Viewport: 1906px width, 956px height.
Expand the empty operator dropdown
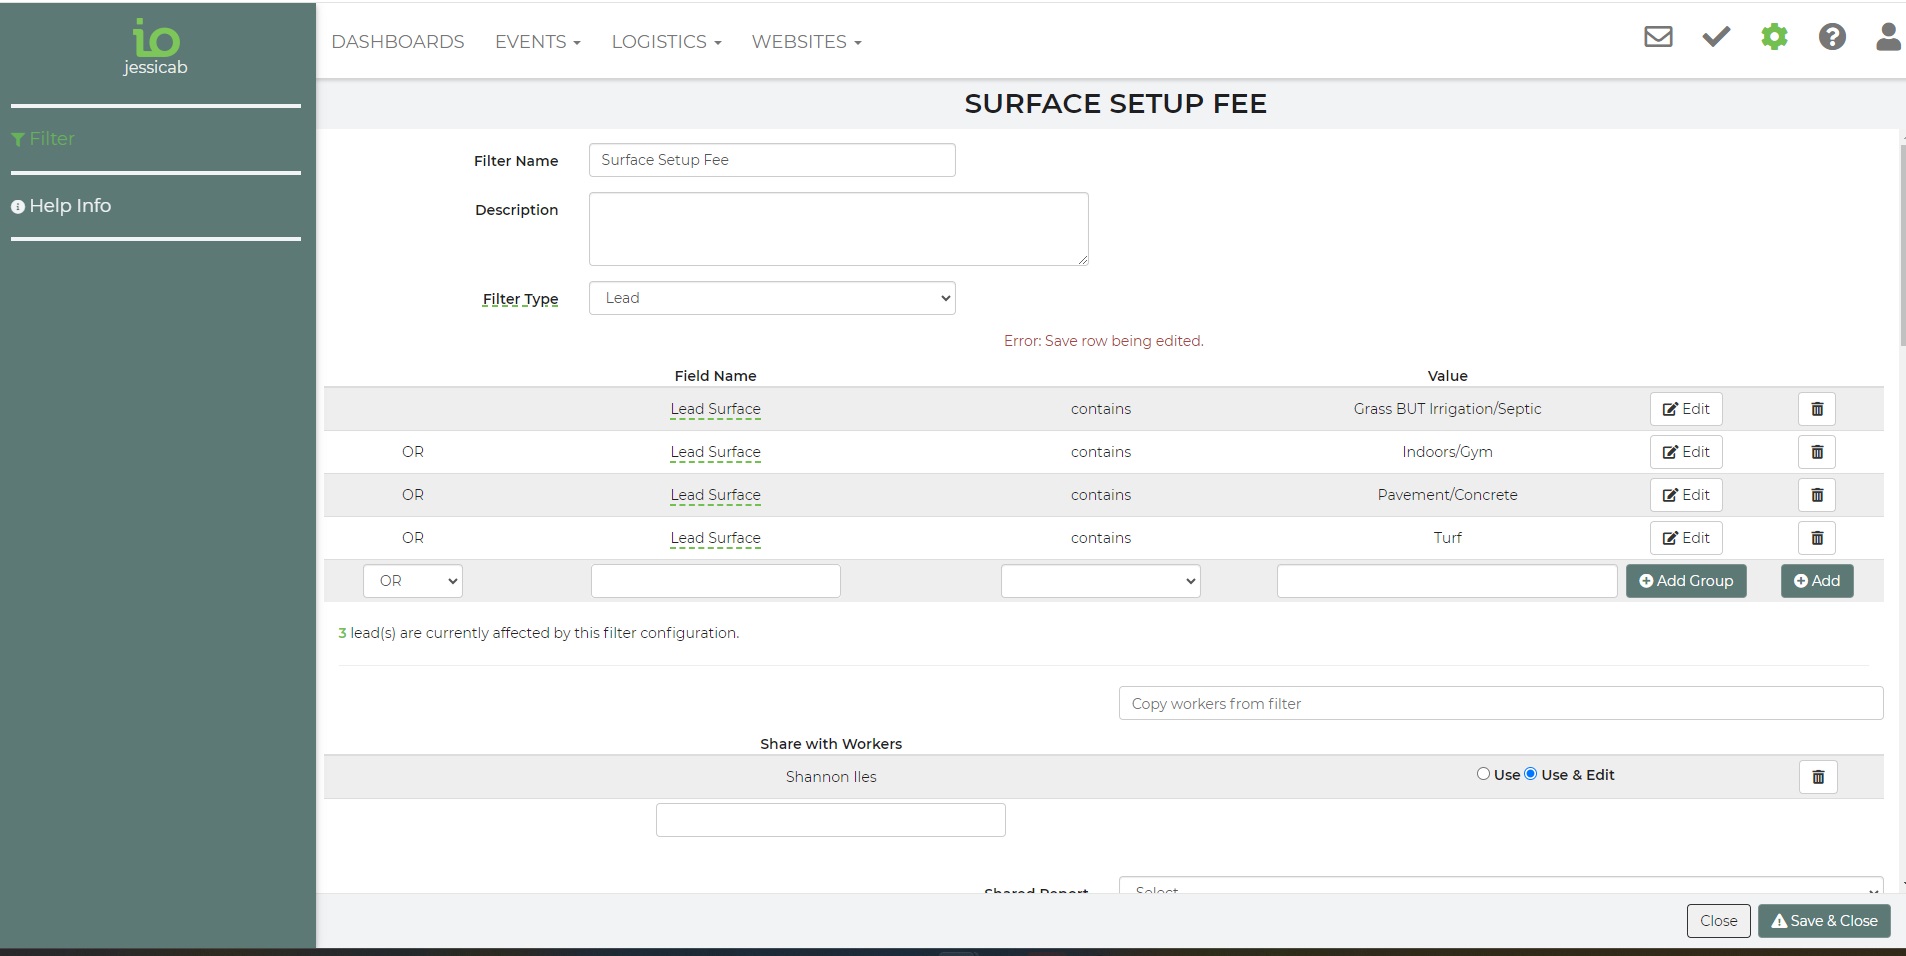tap(1100, 581)
